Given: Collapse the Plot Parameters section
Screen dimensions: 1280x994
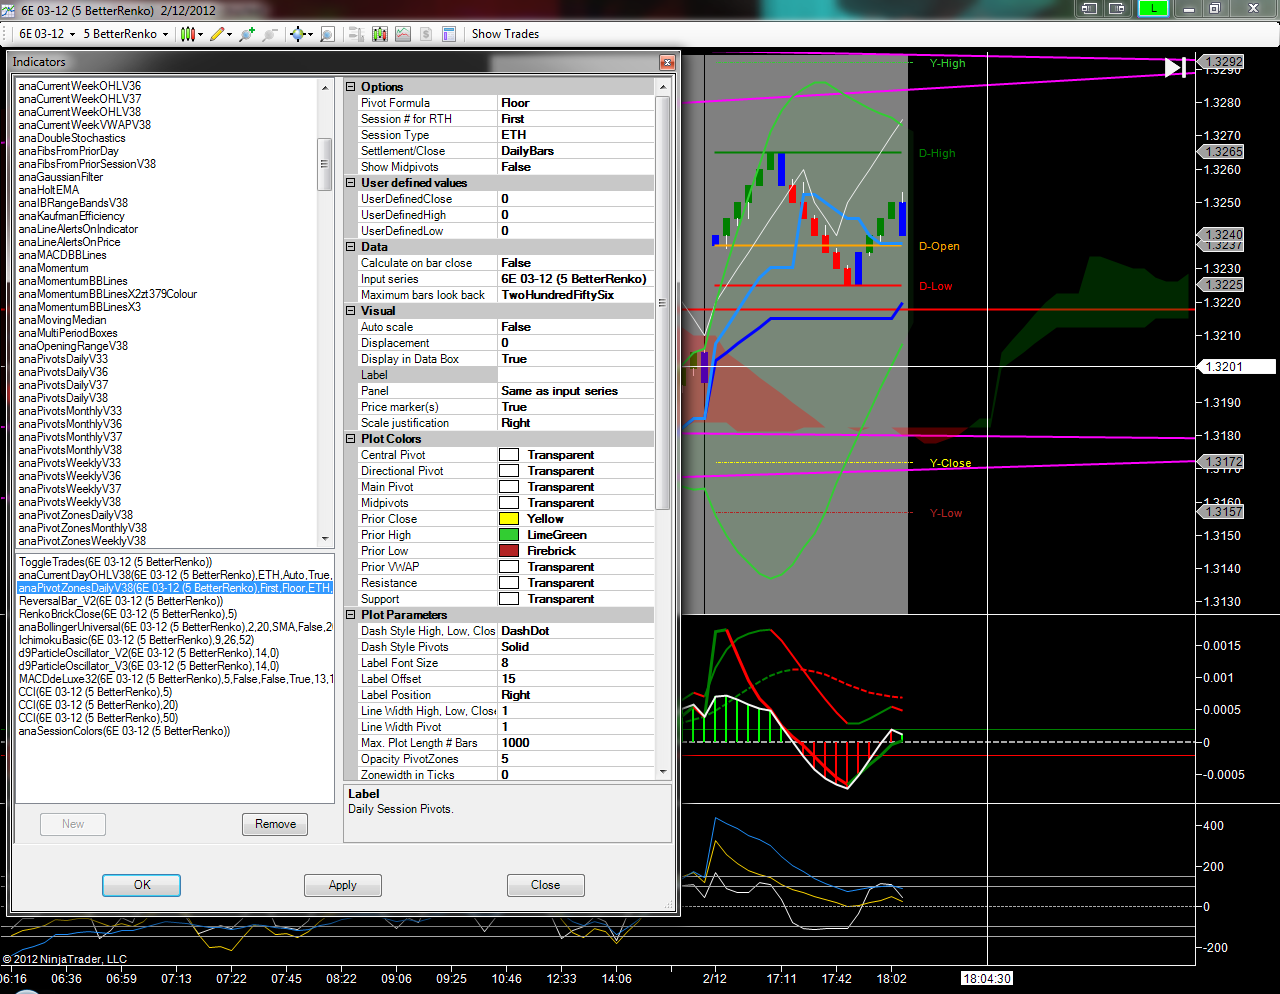Looking at the screenshot, I should [x=351, y=615].
